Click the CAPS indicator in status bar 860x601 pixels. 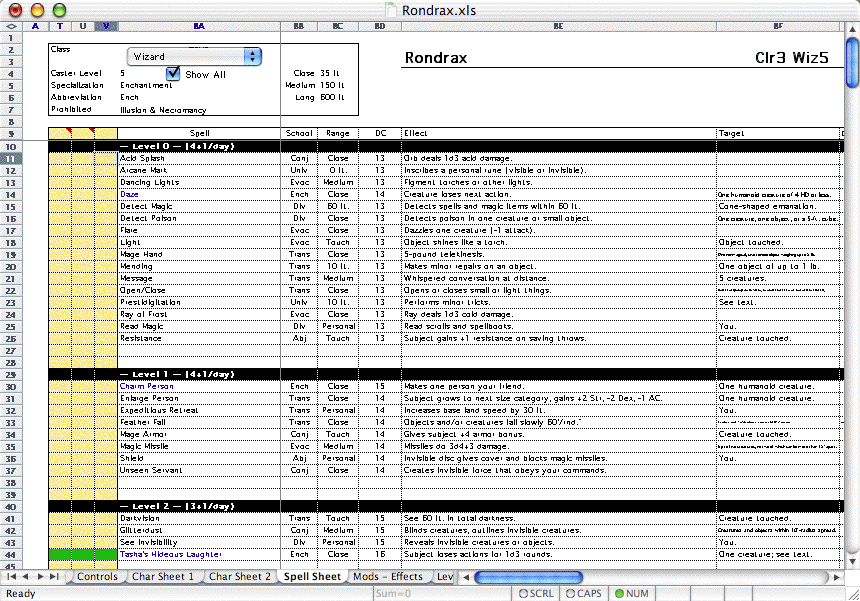click(x=584, y=593)
